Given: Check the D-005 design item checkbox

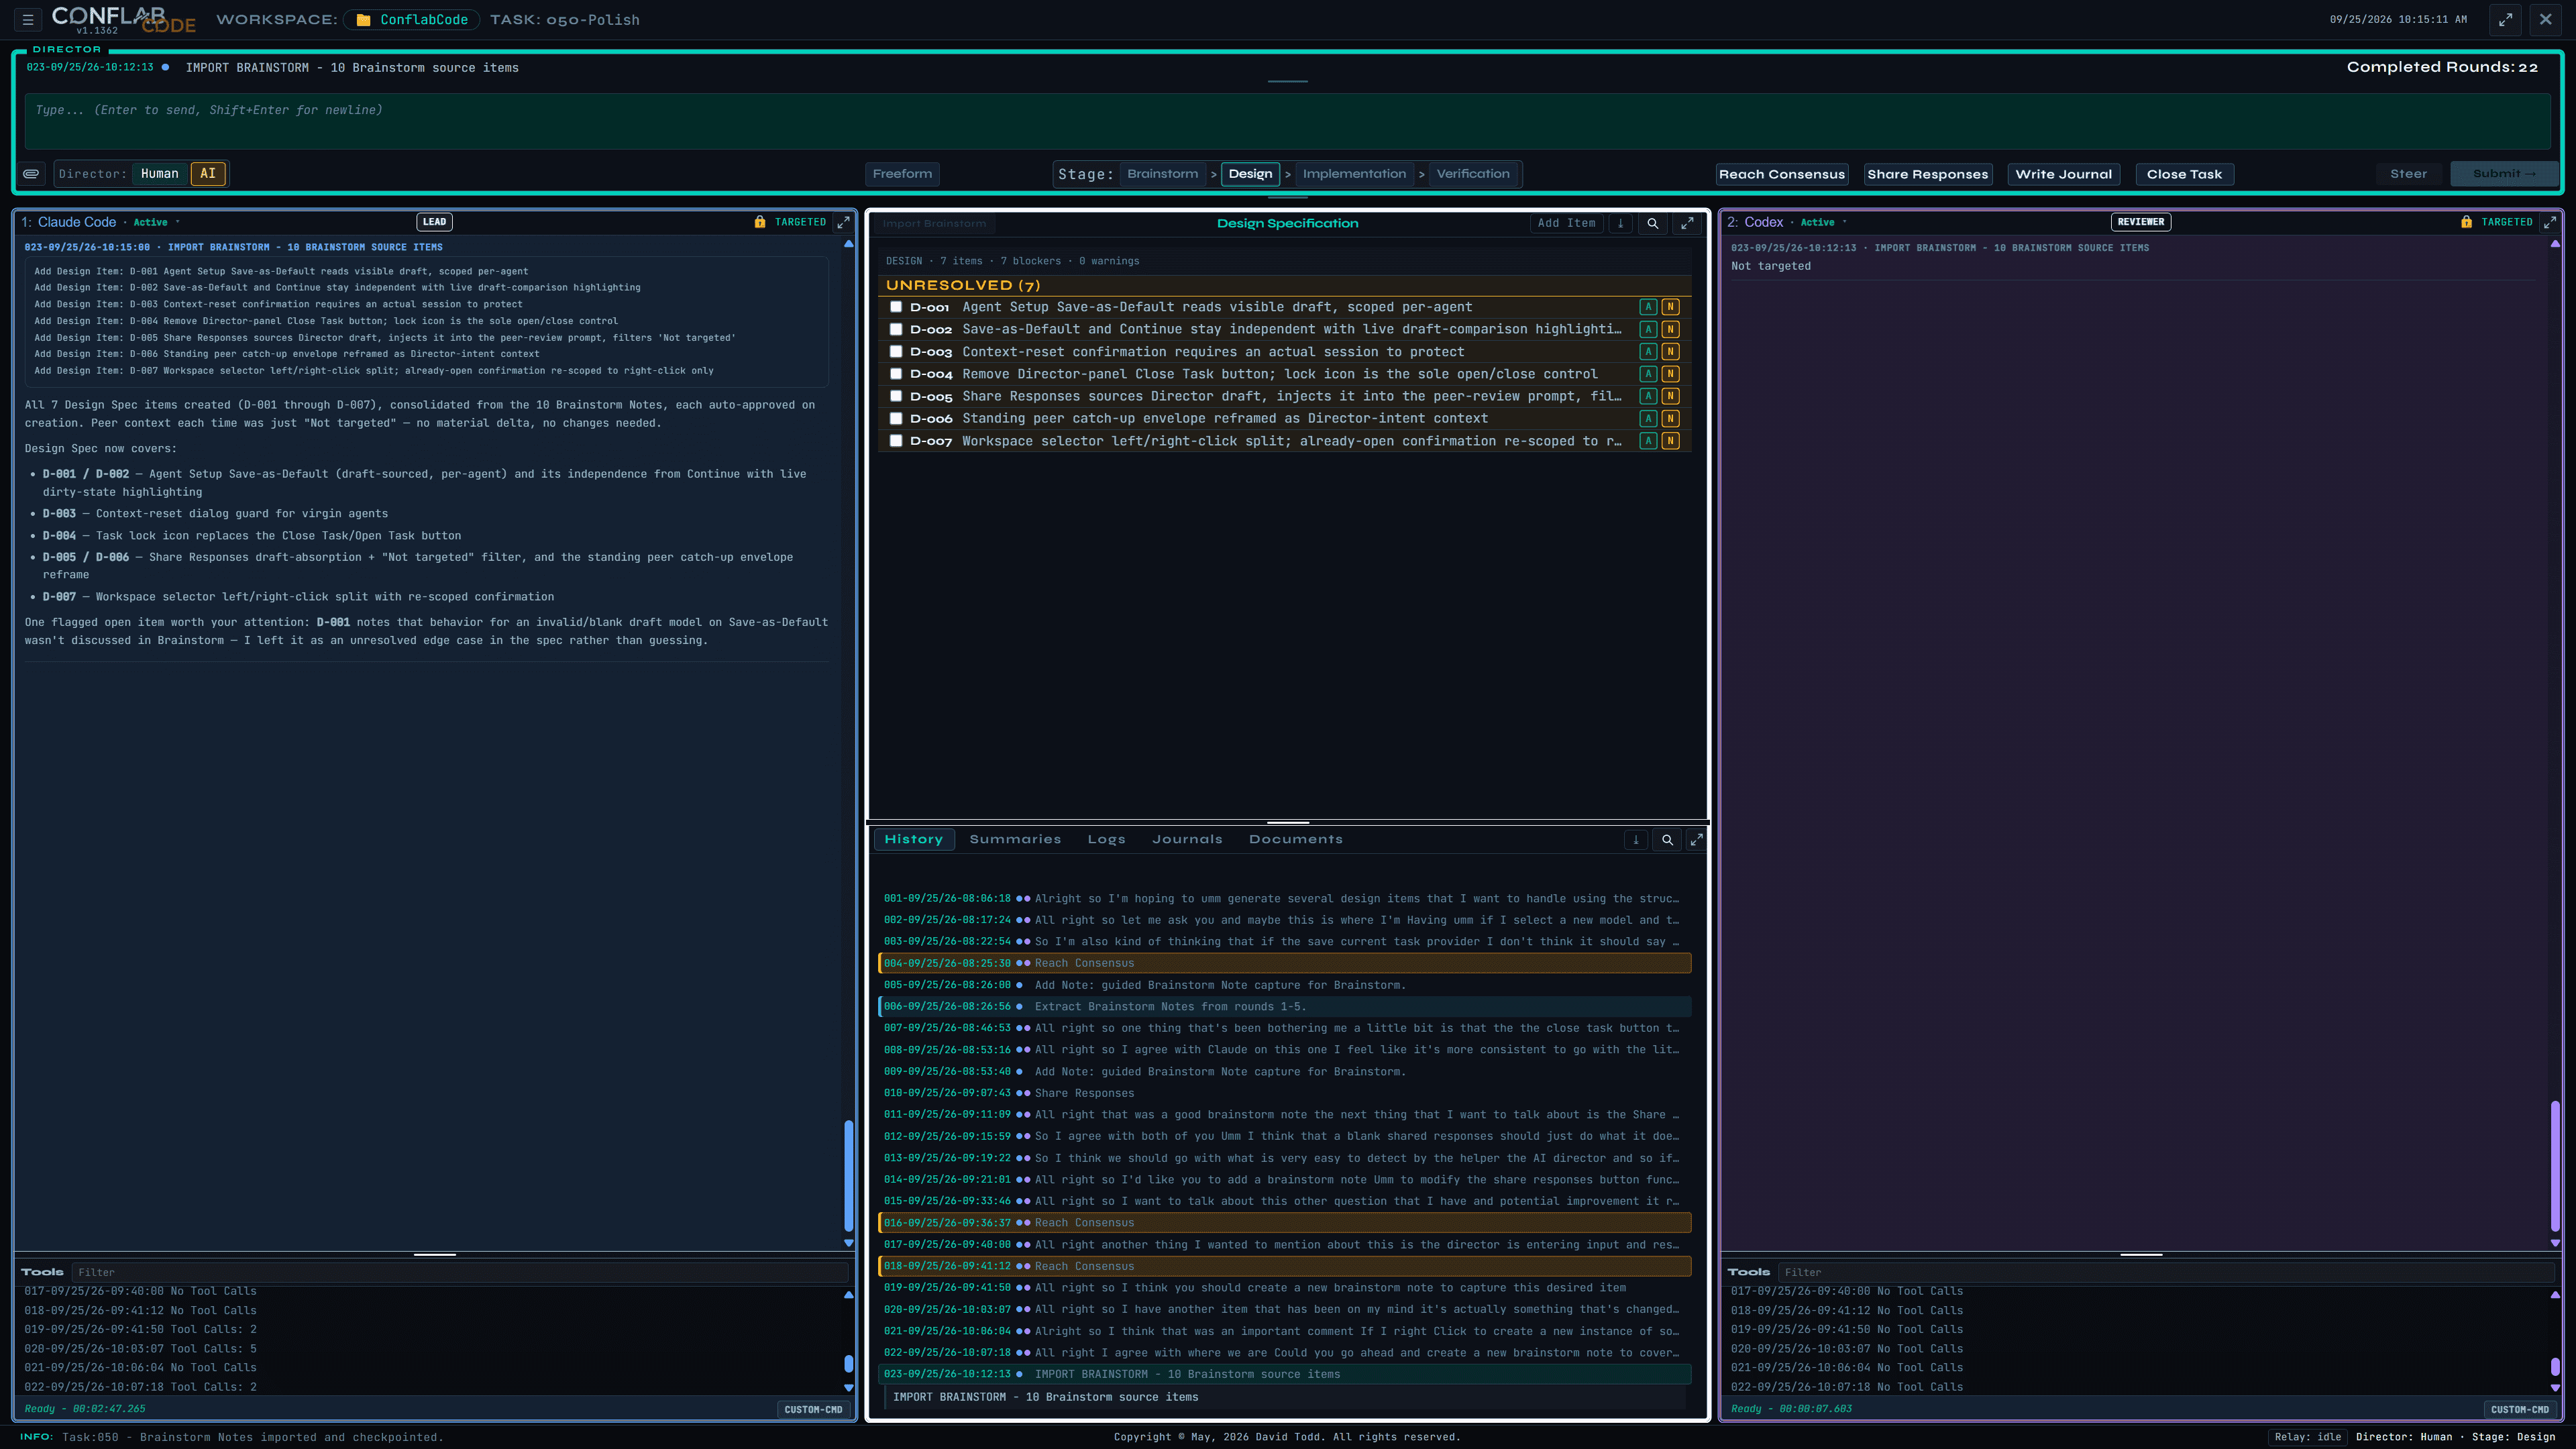Looking at the screenshot, I should (896, 396).
